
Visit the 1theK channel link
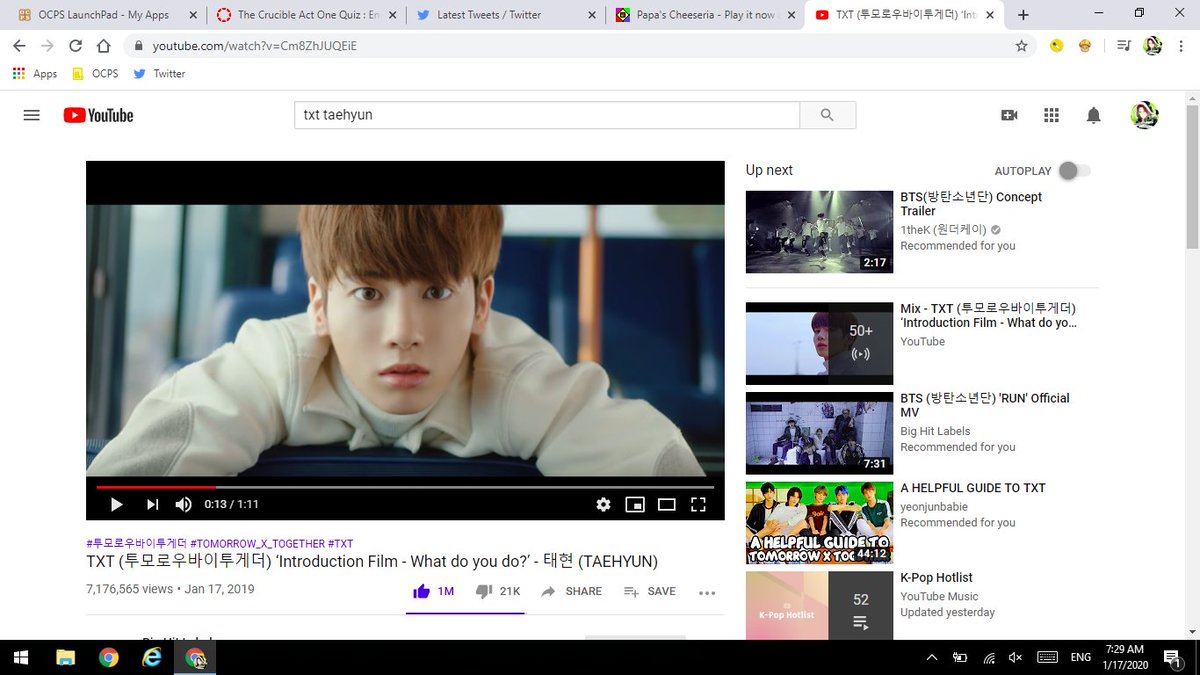(x=943, y=230)
